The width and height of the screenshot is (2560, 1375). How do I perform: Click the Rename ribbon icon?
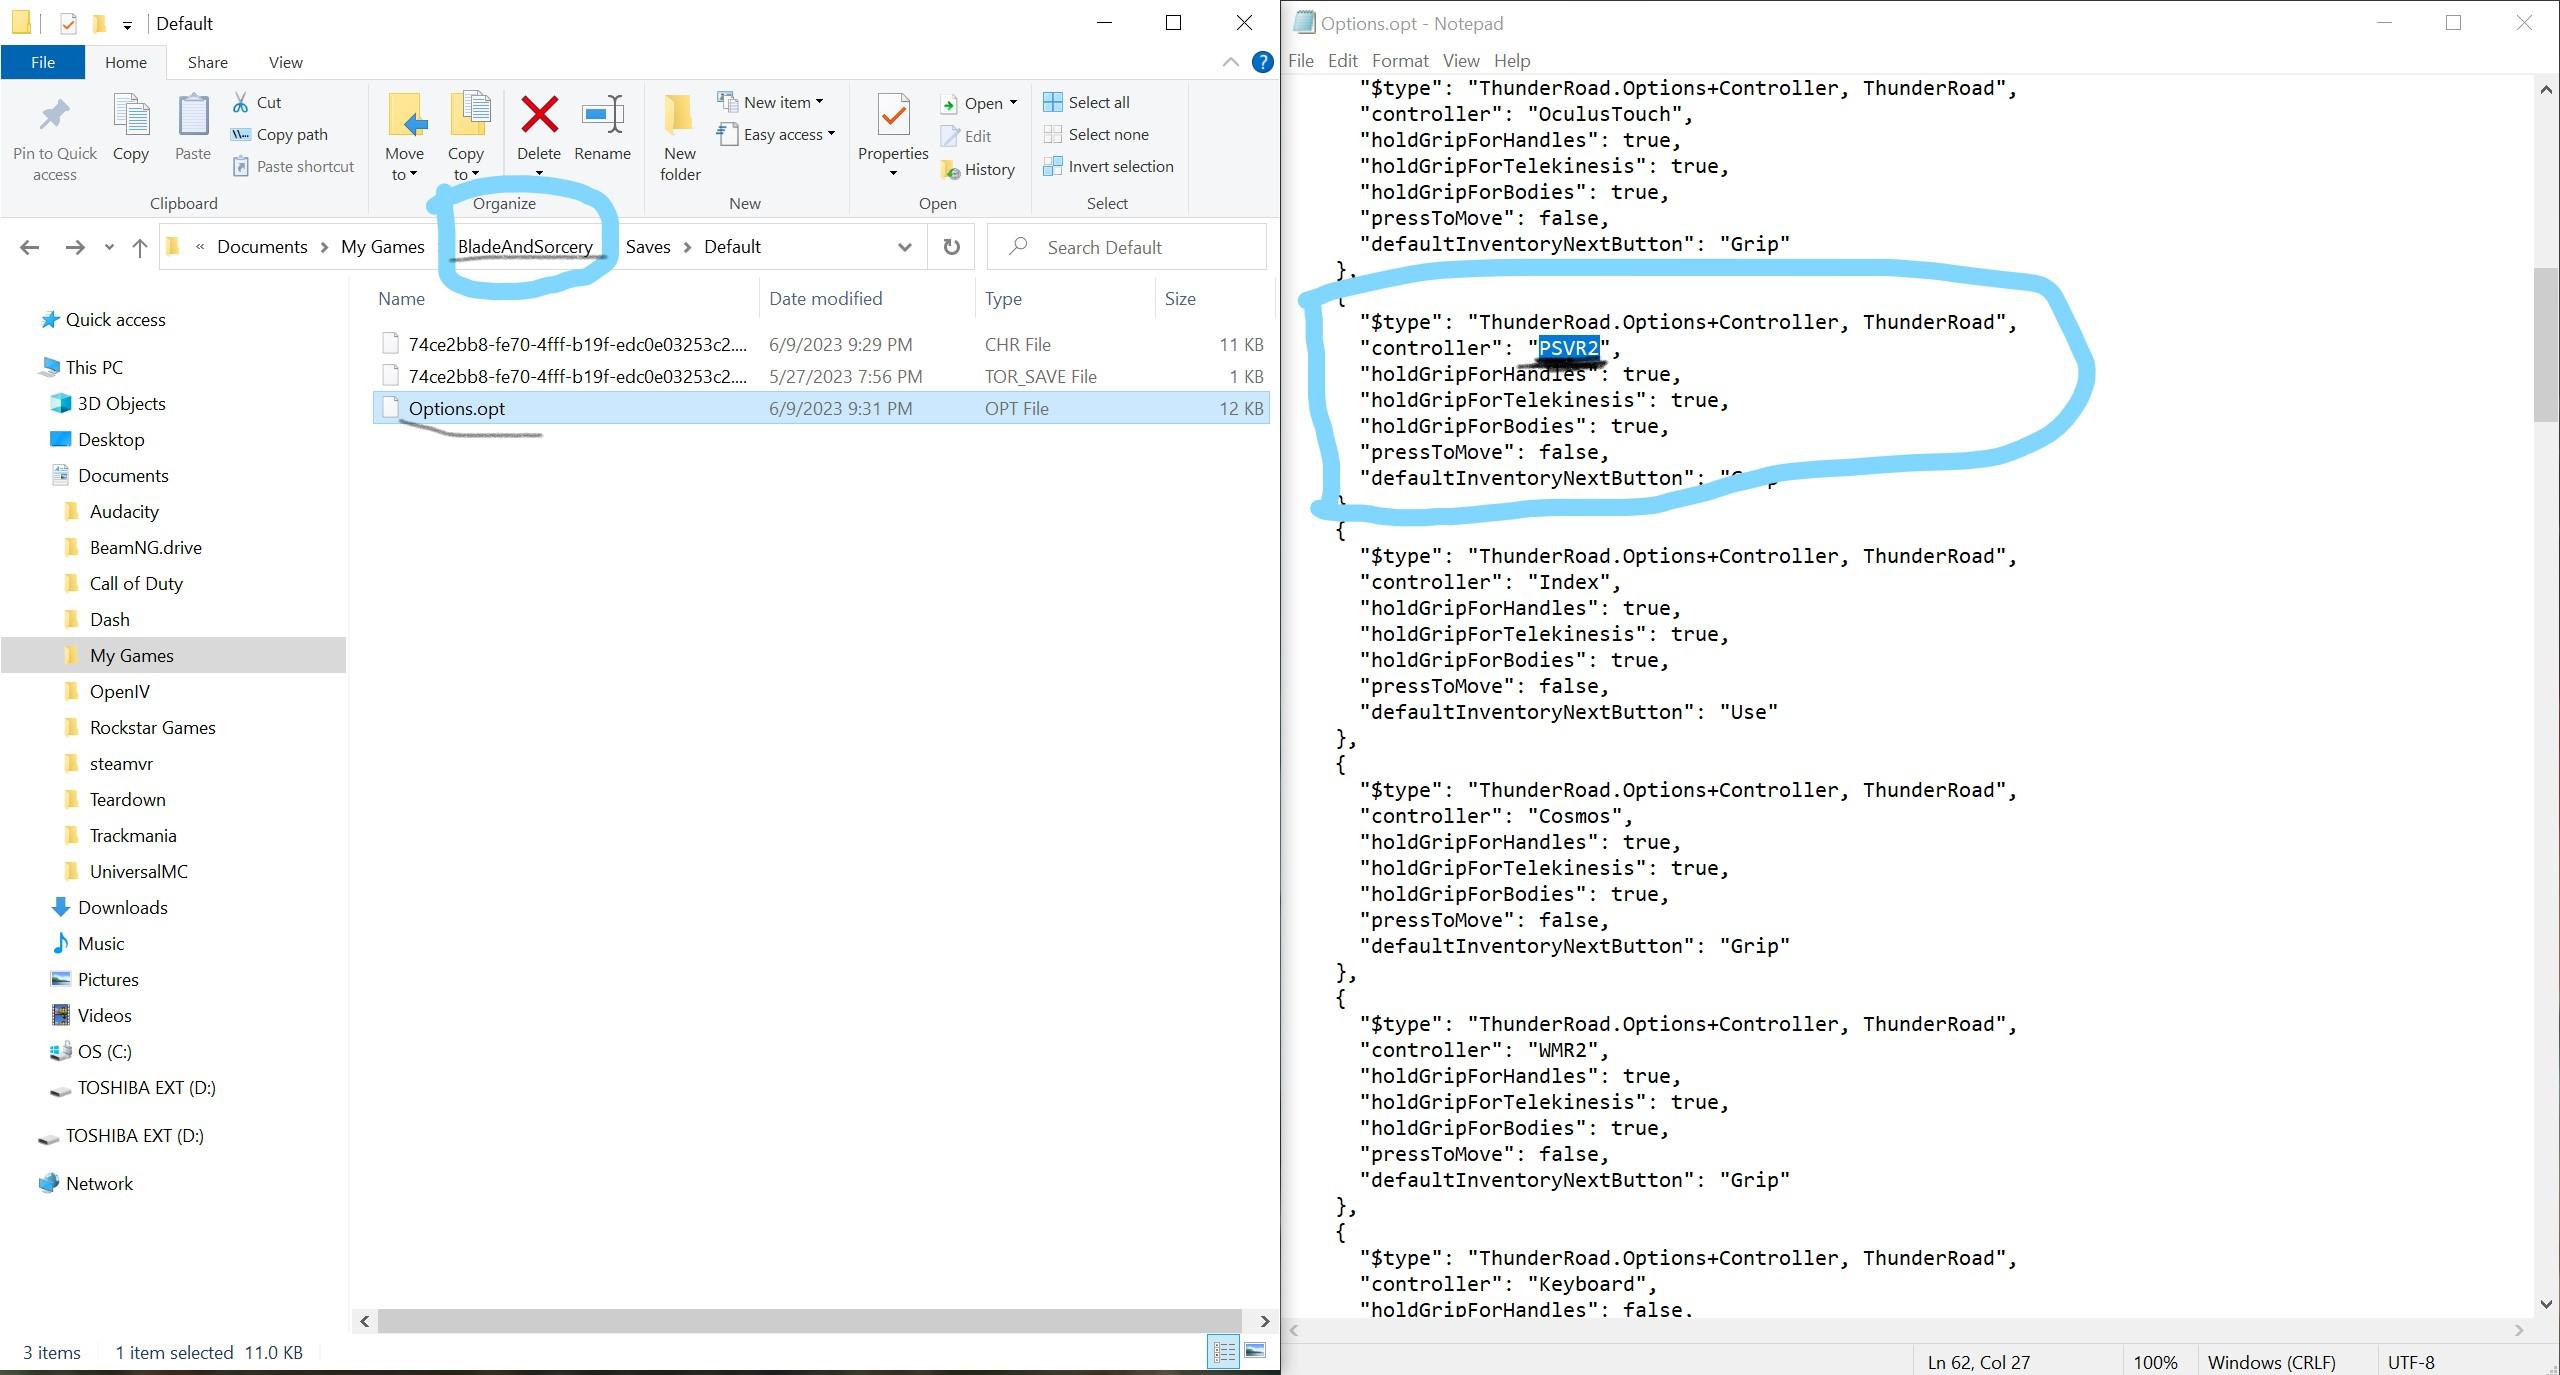point(602,116)
